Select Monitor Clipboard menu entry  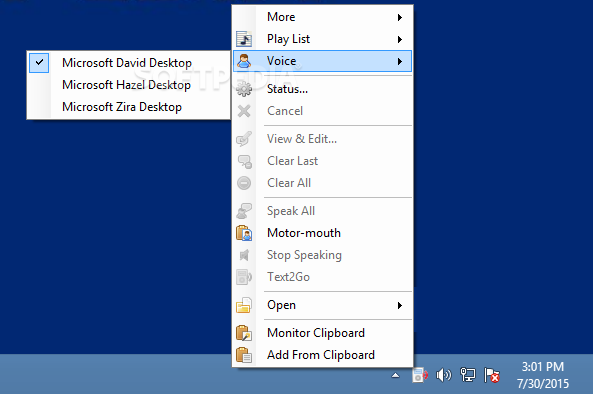click(323, 333)
